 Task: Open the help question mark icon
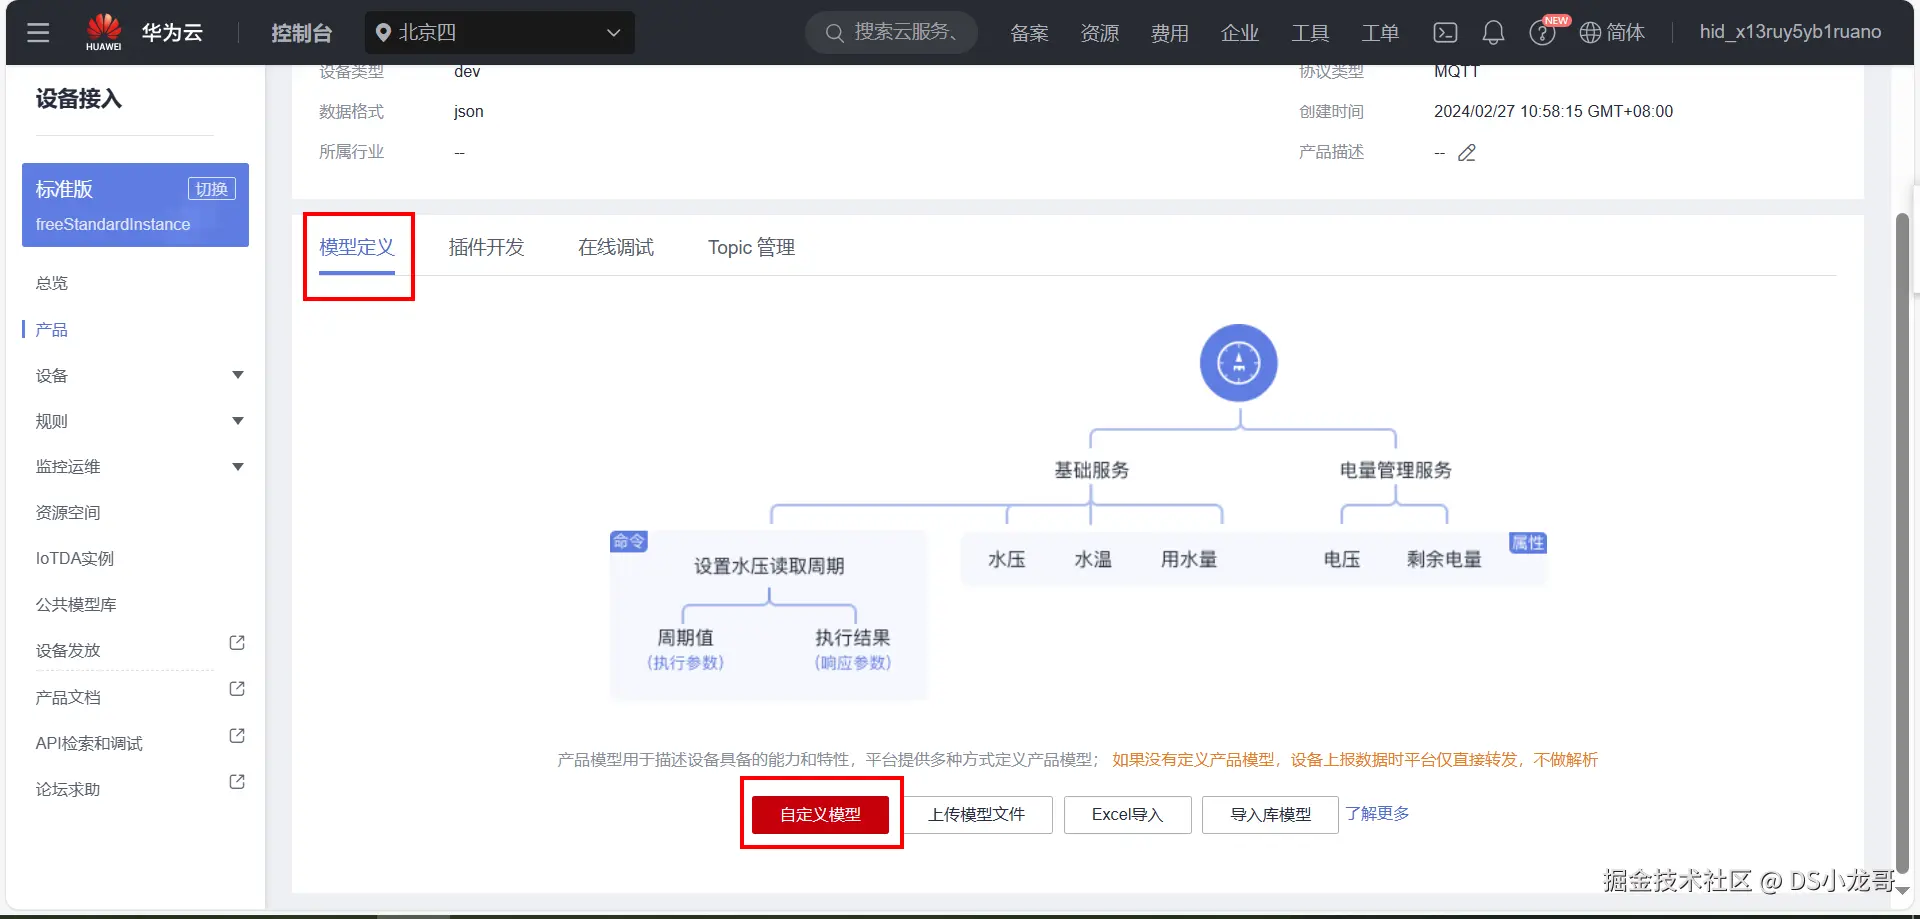[x=1542, y=33]
